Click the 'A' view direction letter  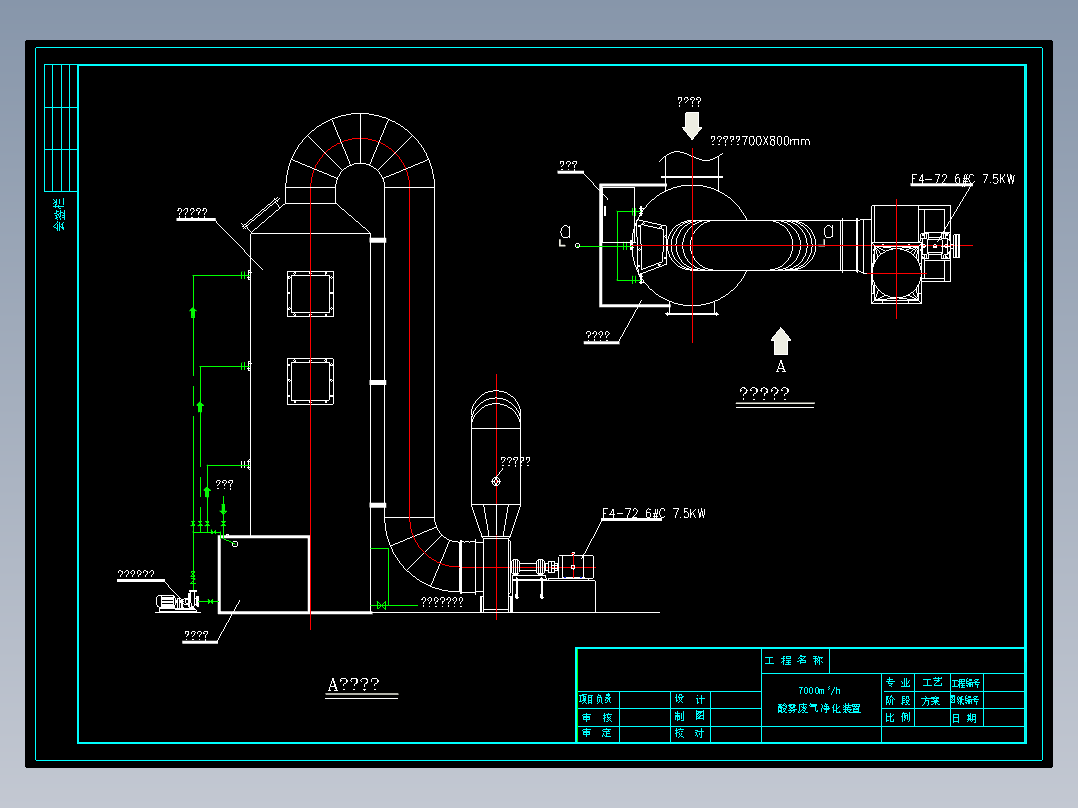pyautogui.click(x=781, y=367)
